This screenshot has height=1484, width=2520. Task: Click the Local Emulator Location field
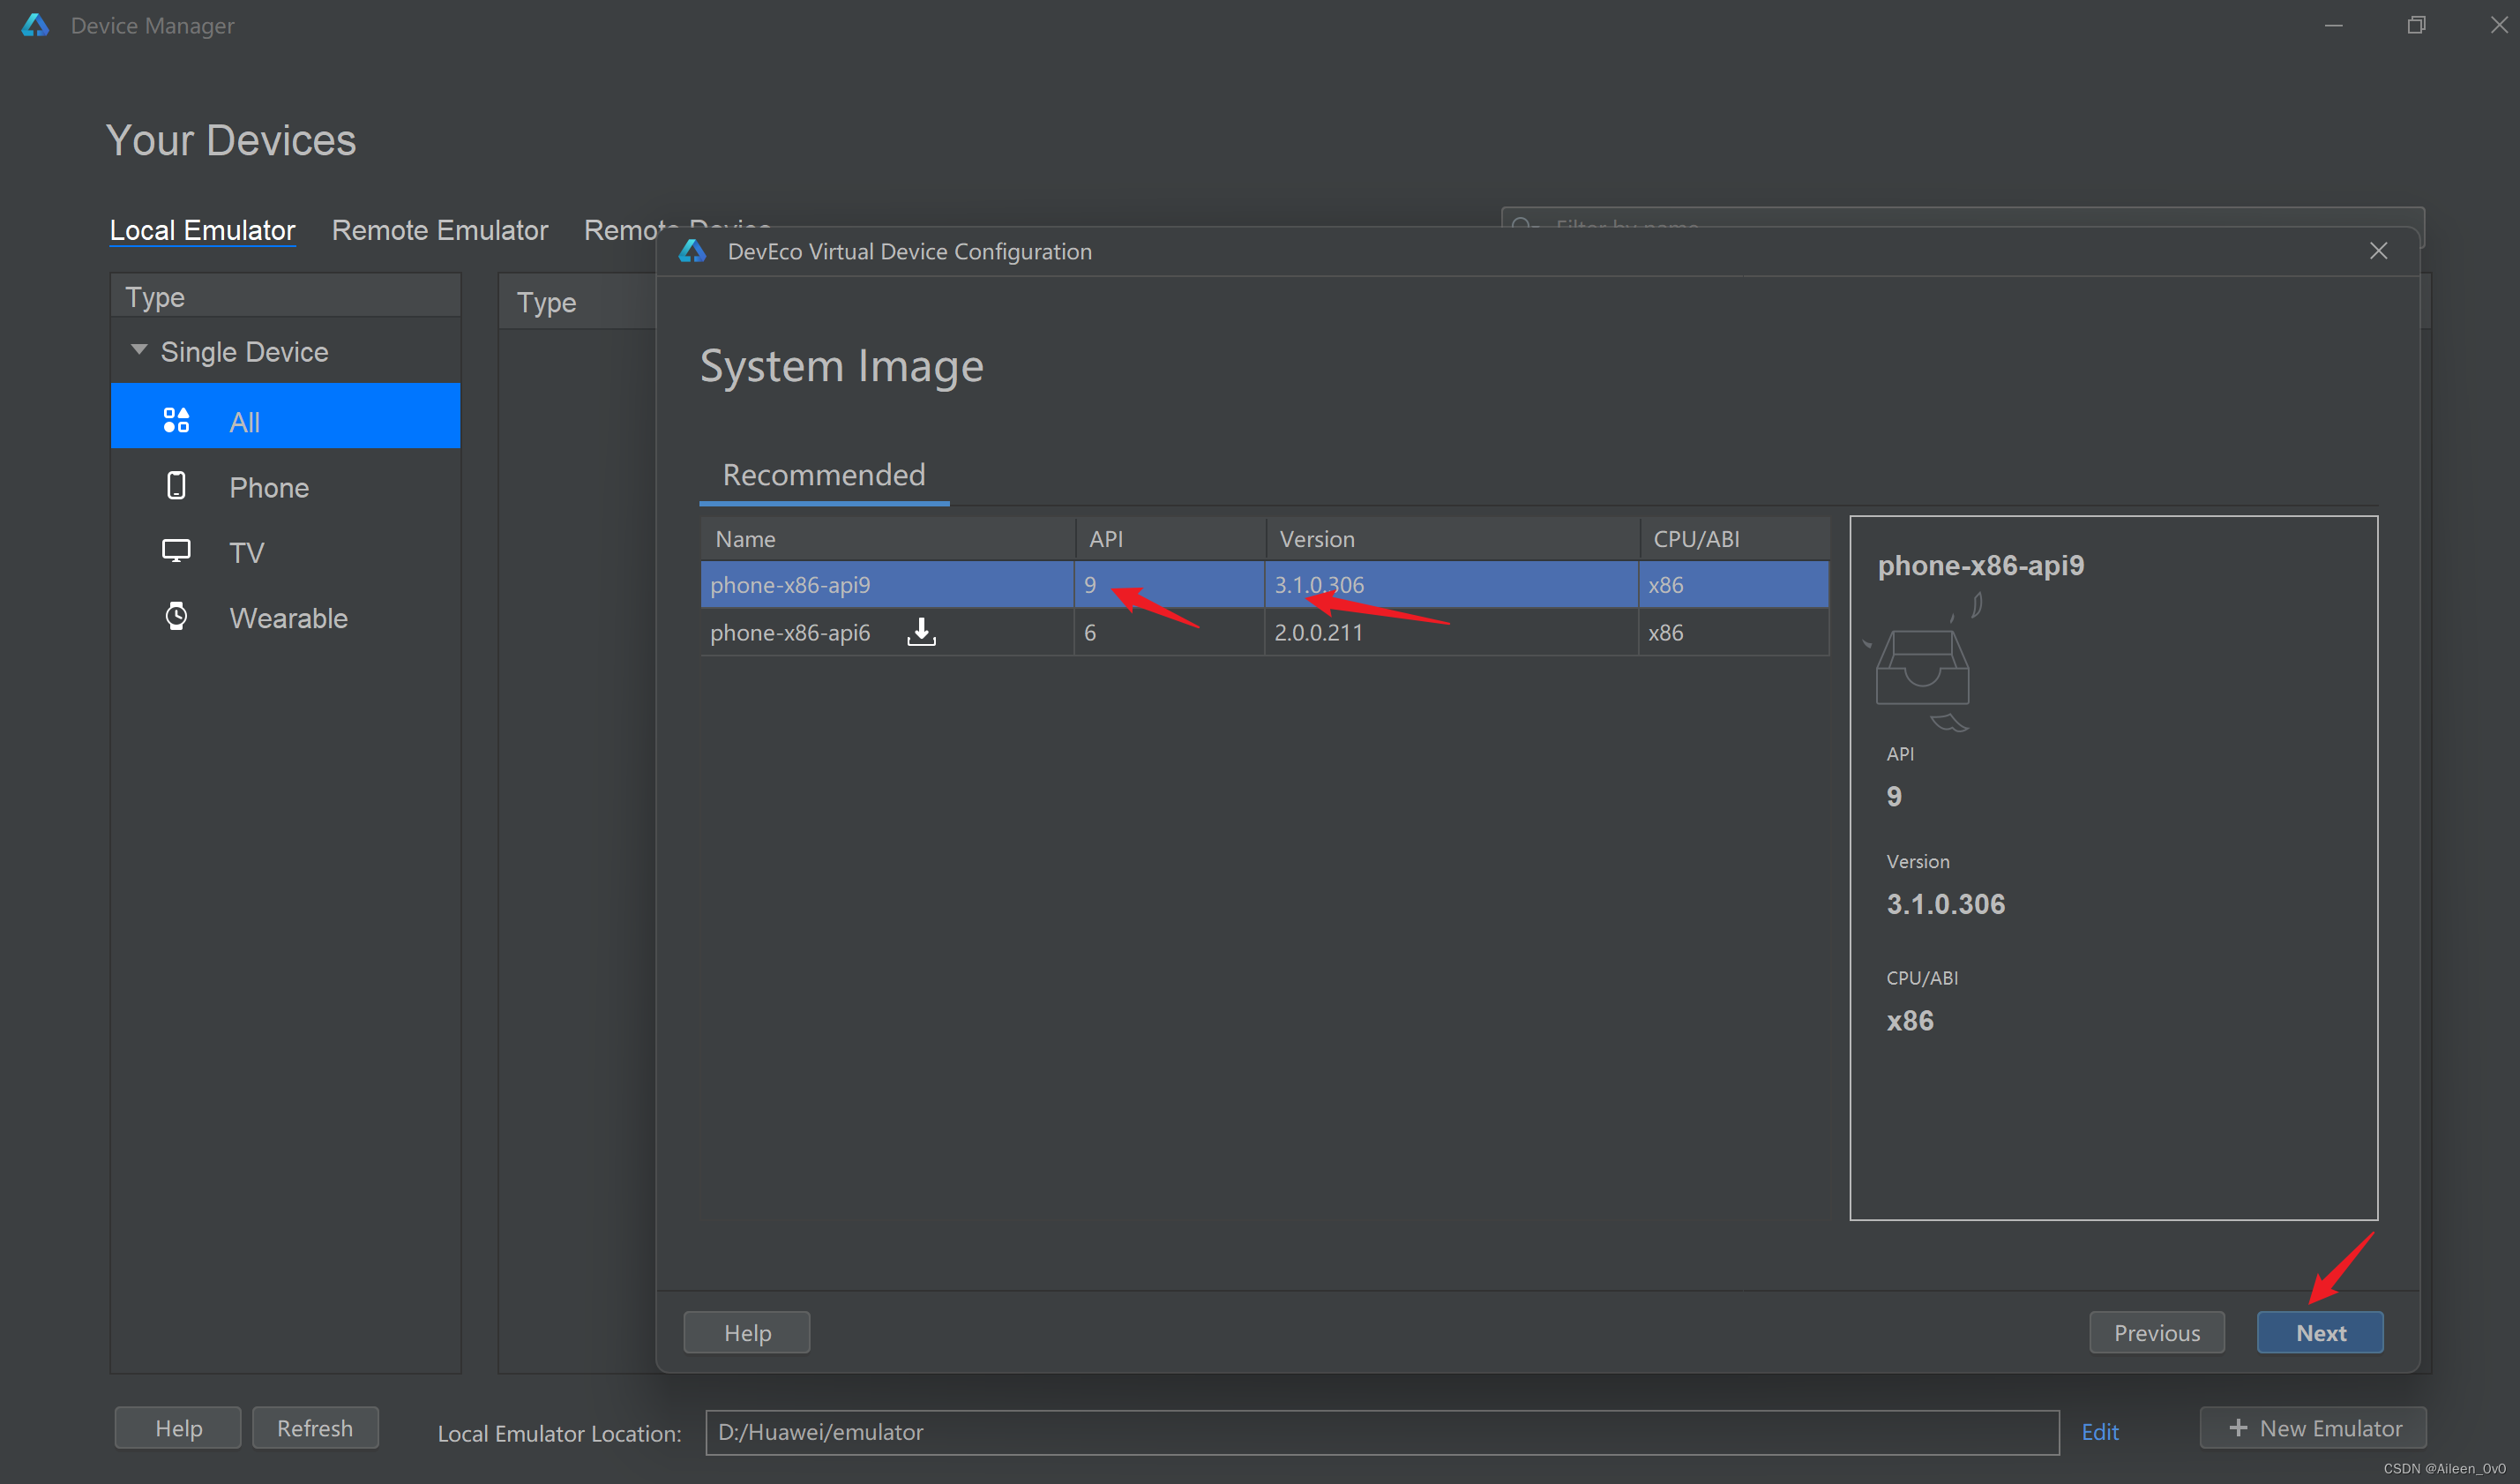pyautogui.click(x=1380, y=1431)
